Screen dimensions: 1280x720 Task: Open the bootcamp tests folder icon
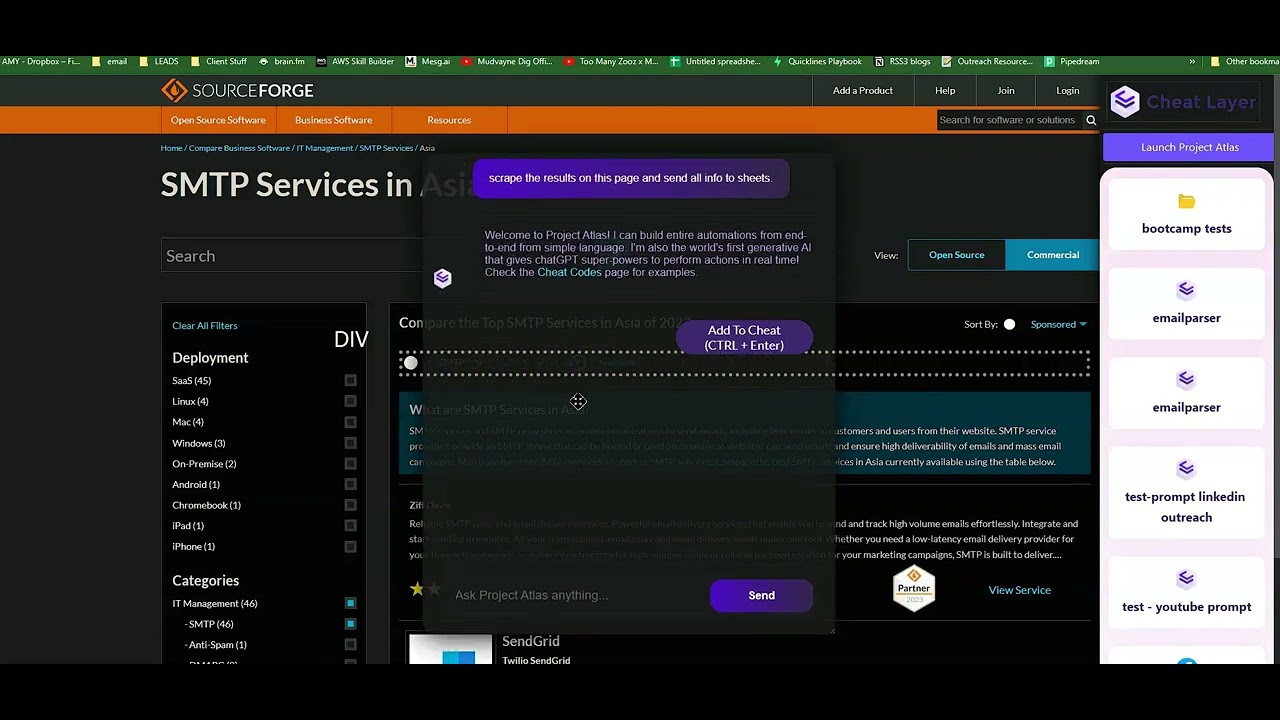[x=1186, y=201]
